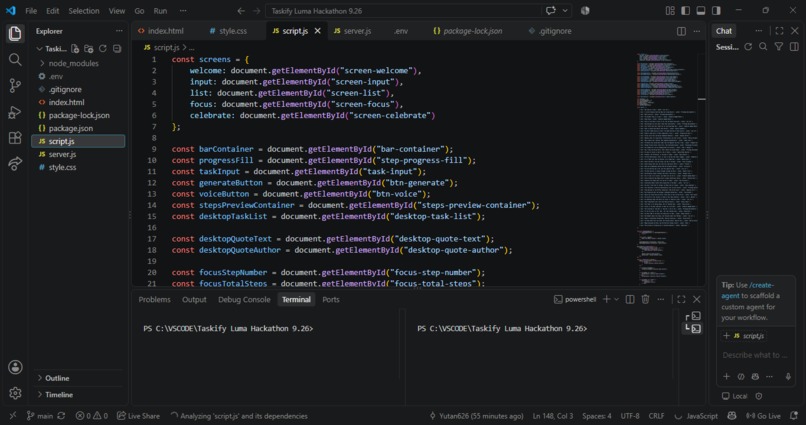Toggle primary side bar visibility
This screenshot has width=806, height=425.
coord(685,10)
